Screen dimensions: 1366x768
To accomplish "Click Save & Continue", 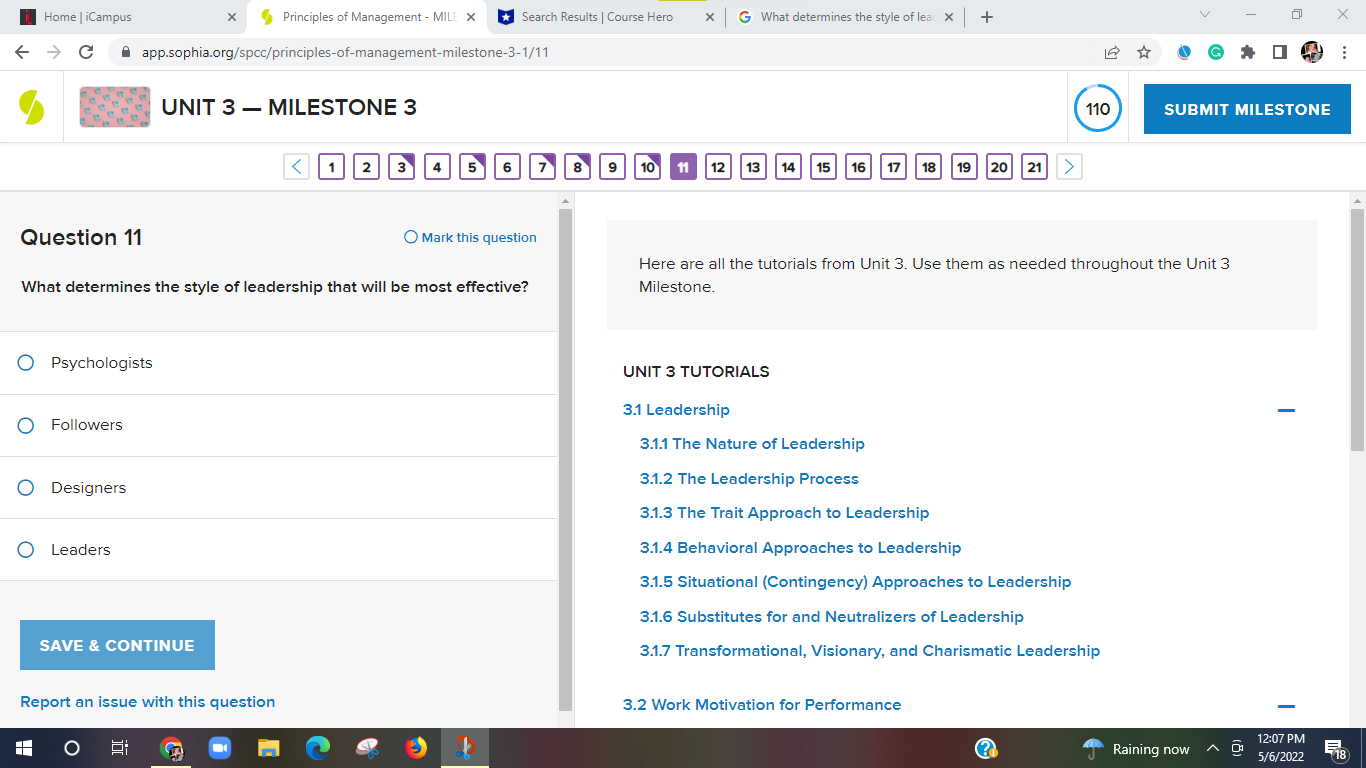I will (117, 645).
